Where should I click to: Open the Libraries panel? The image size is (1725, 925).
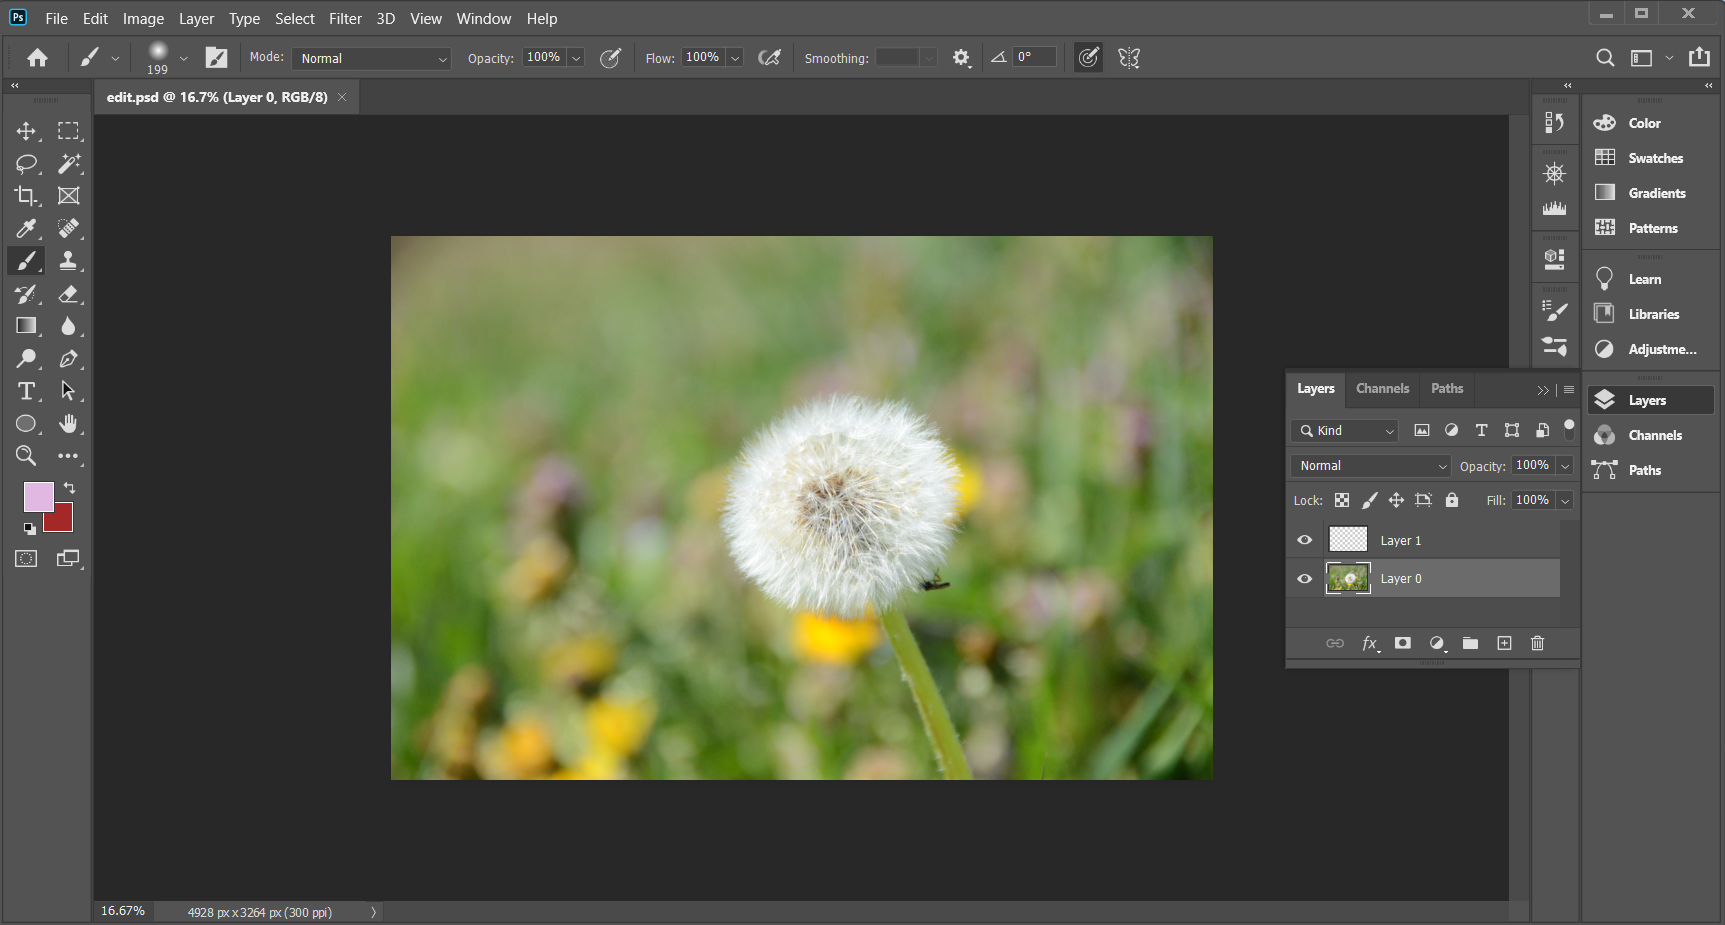[1653, 314]
